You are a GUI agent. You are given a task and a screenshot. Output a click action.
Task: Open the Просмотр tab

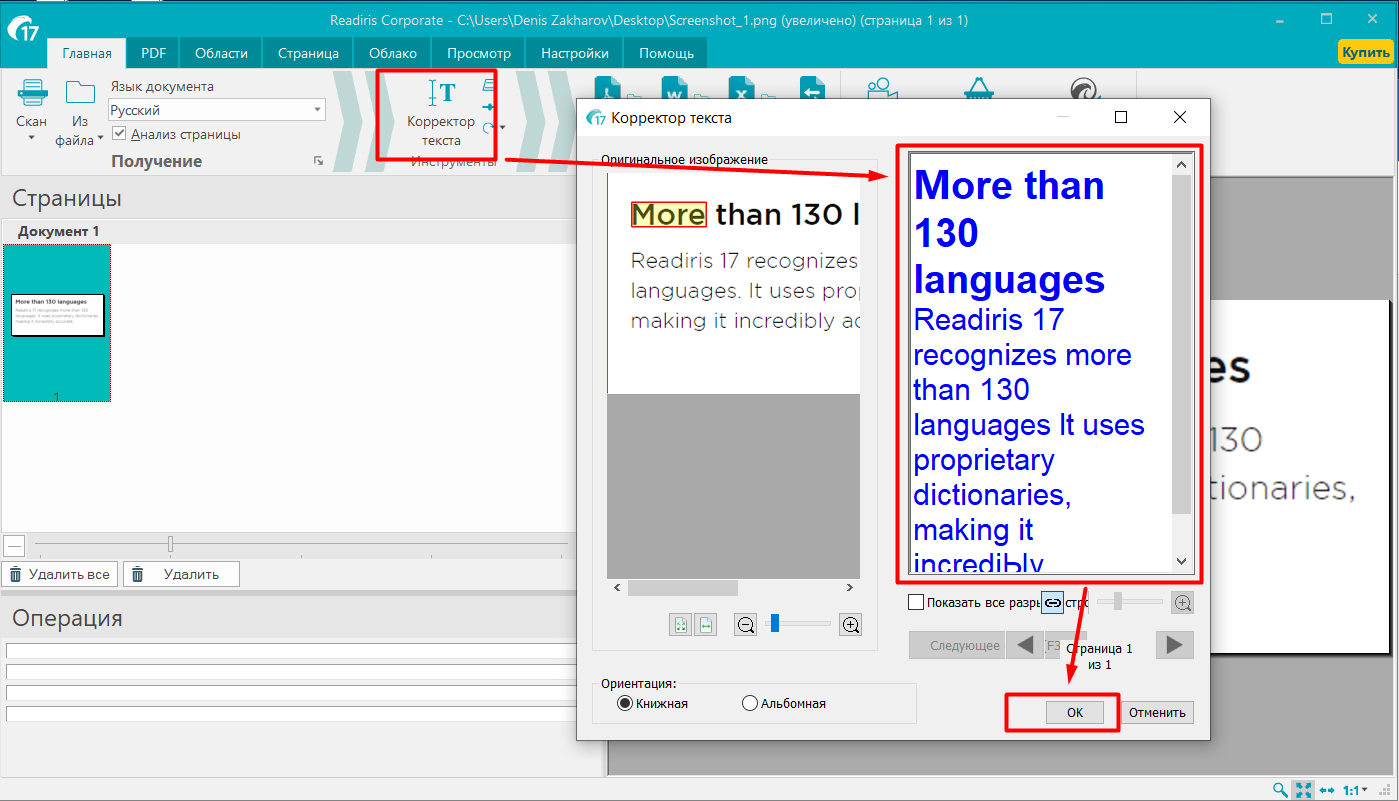479,53
